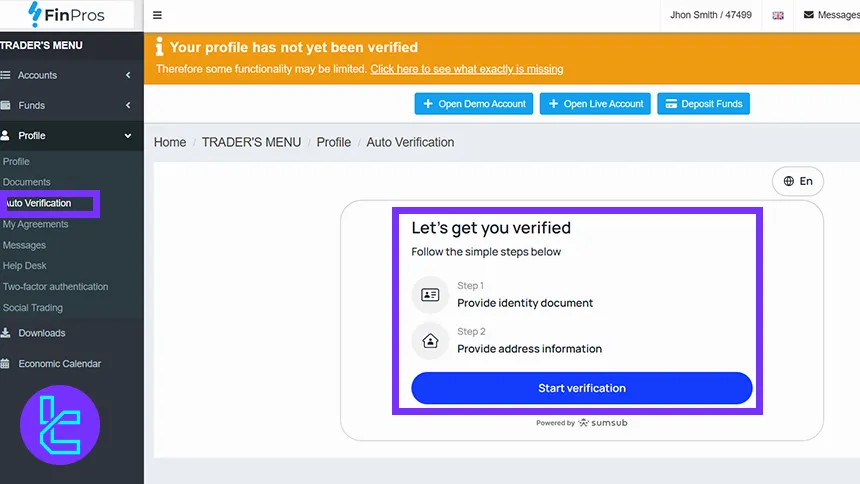Click the UK flag language icon
Screen dimensions: 860x484
pos(778,15)
